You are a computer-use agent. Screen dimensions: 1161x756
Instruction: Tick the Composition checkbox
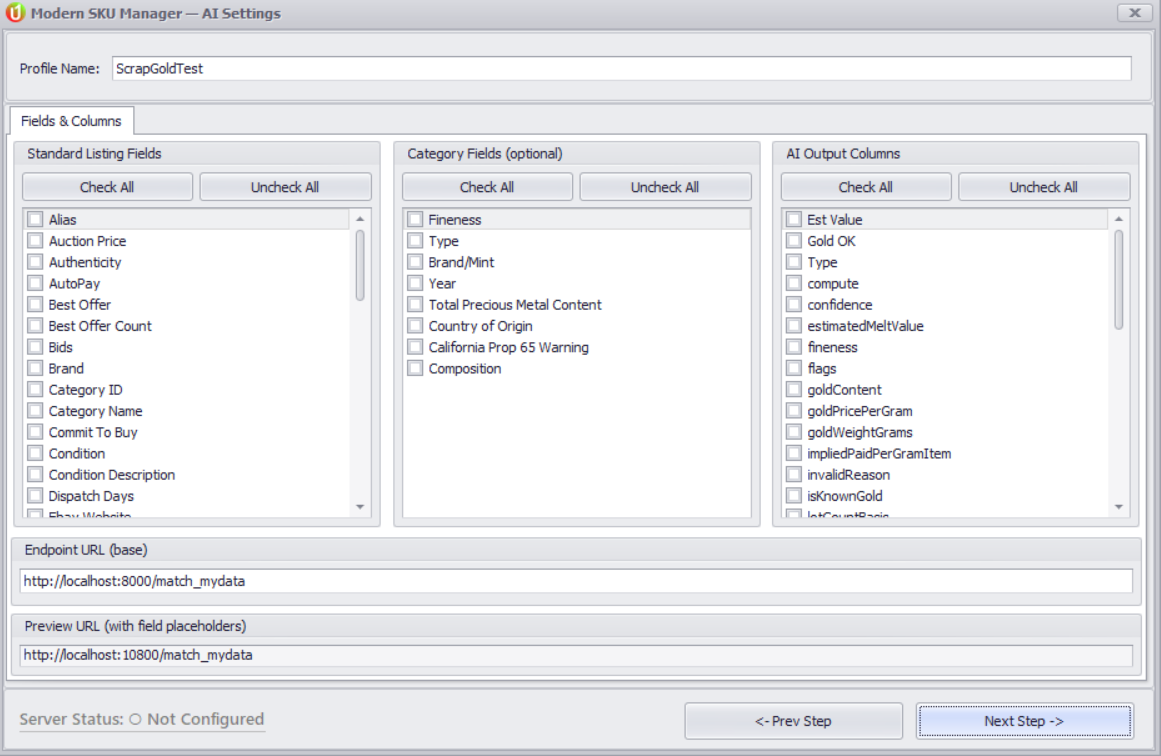tap(415, 368)
